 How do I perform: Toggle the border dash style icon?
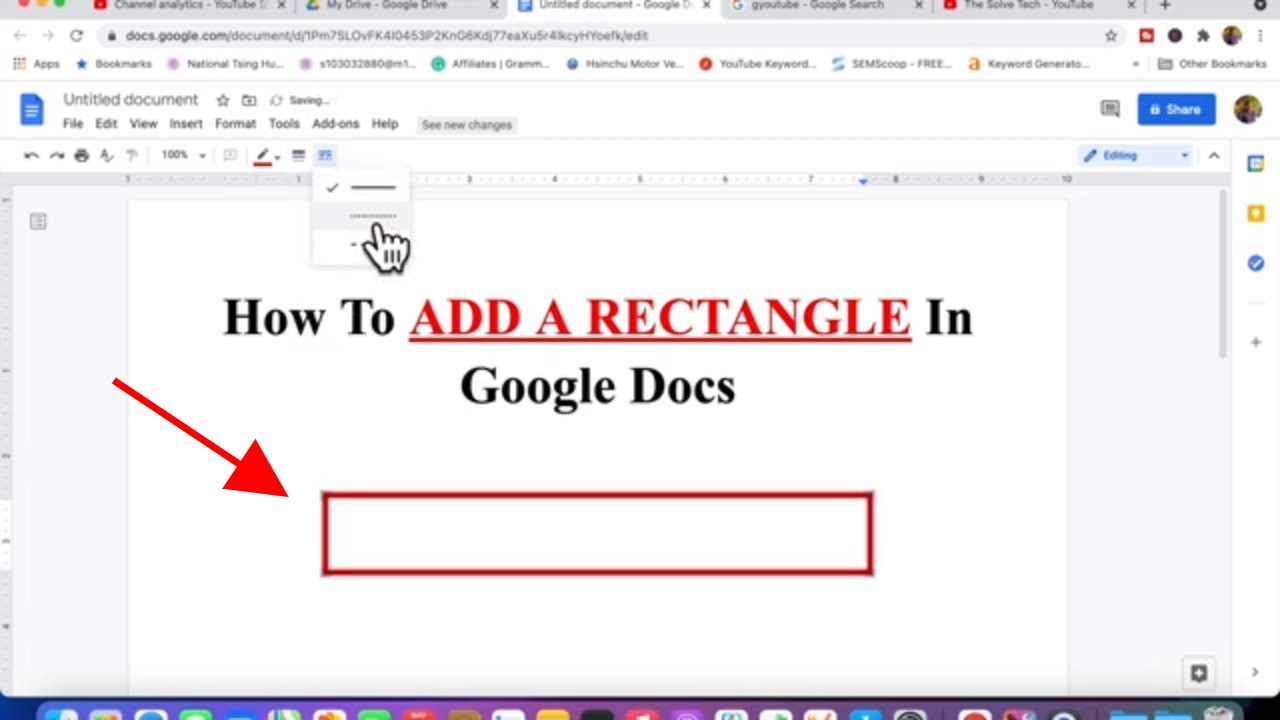coord(325,155)
